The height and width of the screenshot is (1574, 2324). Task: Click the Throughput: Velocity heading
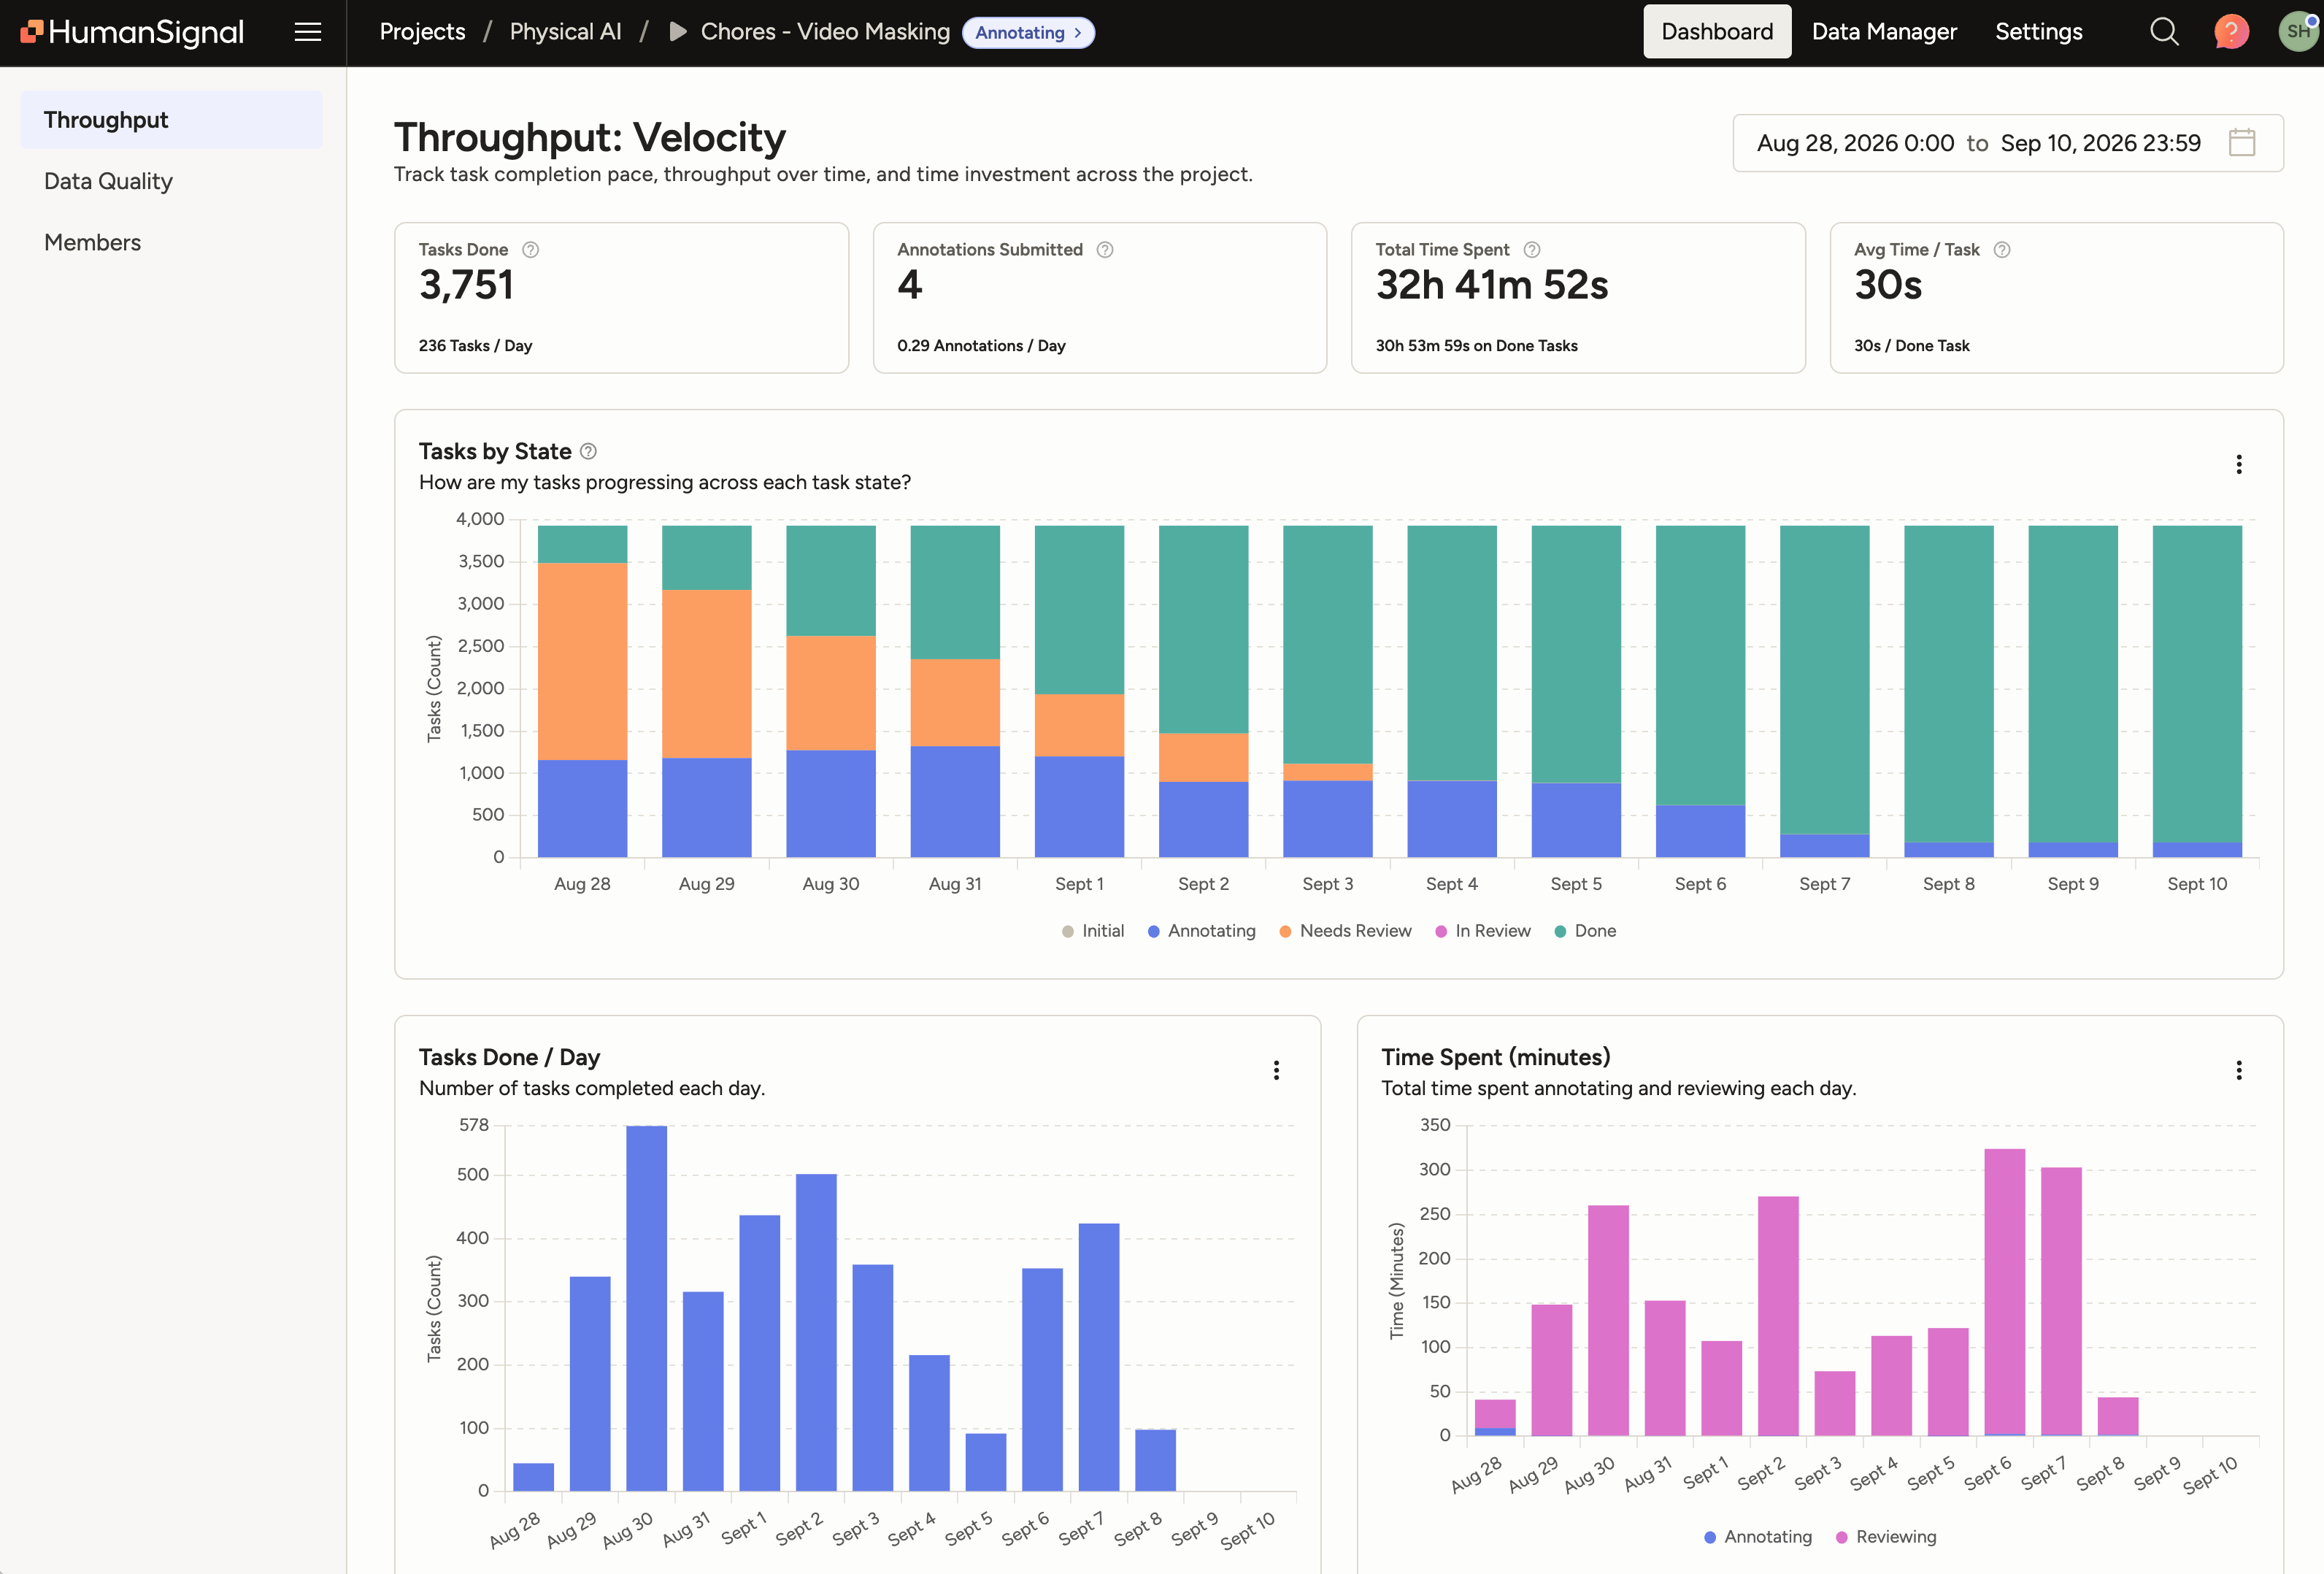click(590, 138)
